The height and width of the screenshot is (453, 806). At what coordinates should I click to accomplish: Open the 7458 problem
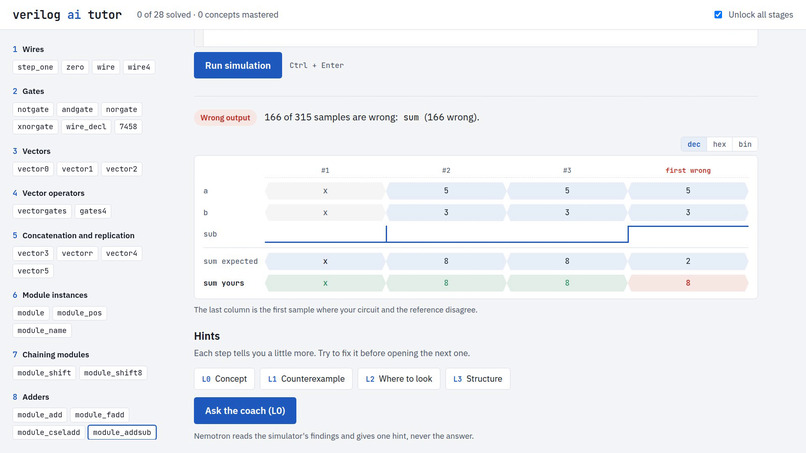128,126
